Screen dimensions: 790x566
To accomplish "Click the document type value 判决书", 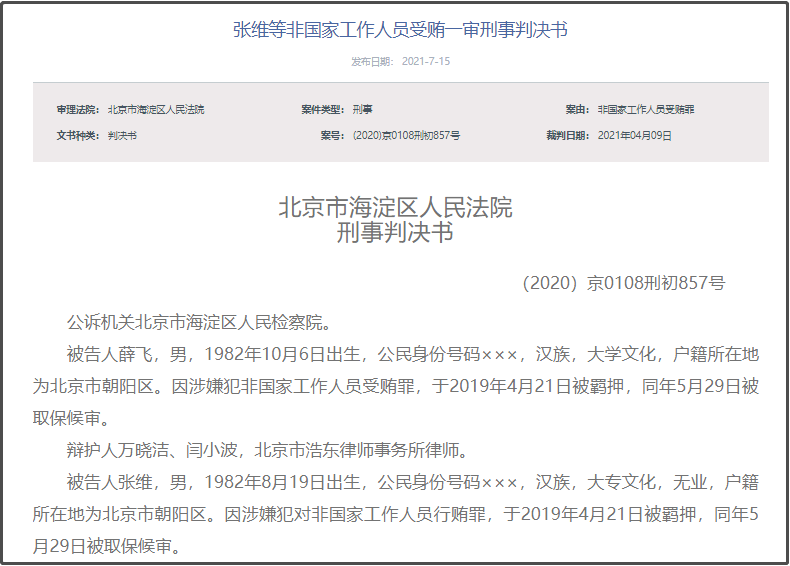I will [122, 136].
